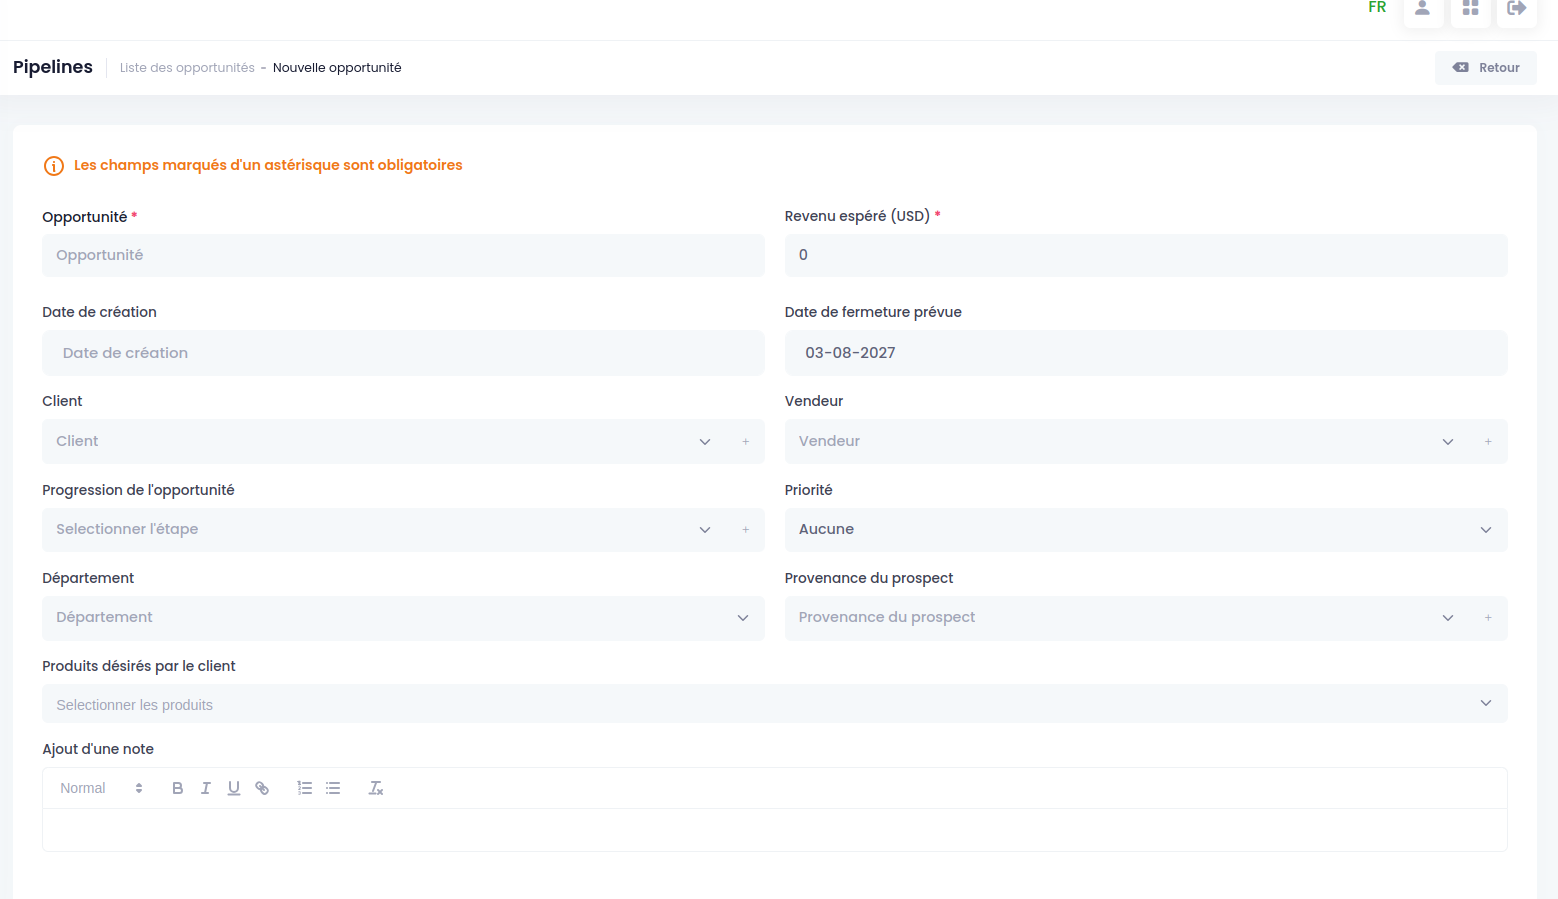Open the Priorité dropdown showing Aucune
The width and height of the screenshot is (1558, 899).
click(x=1146, y=530)
